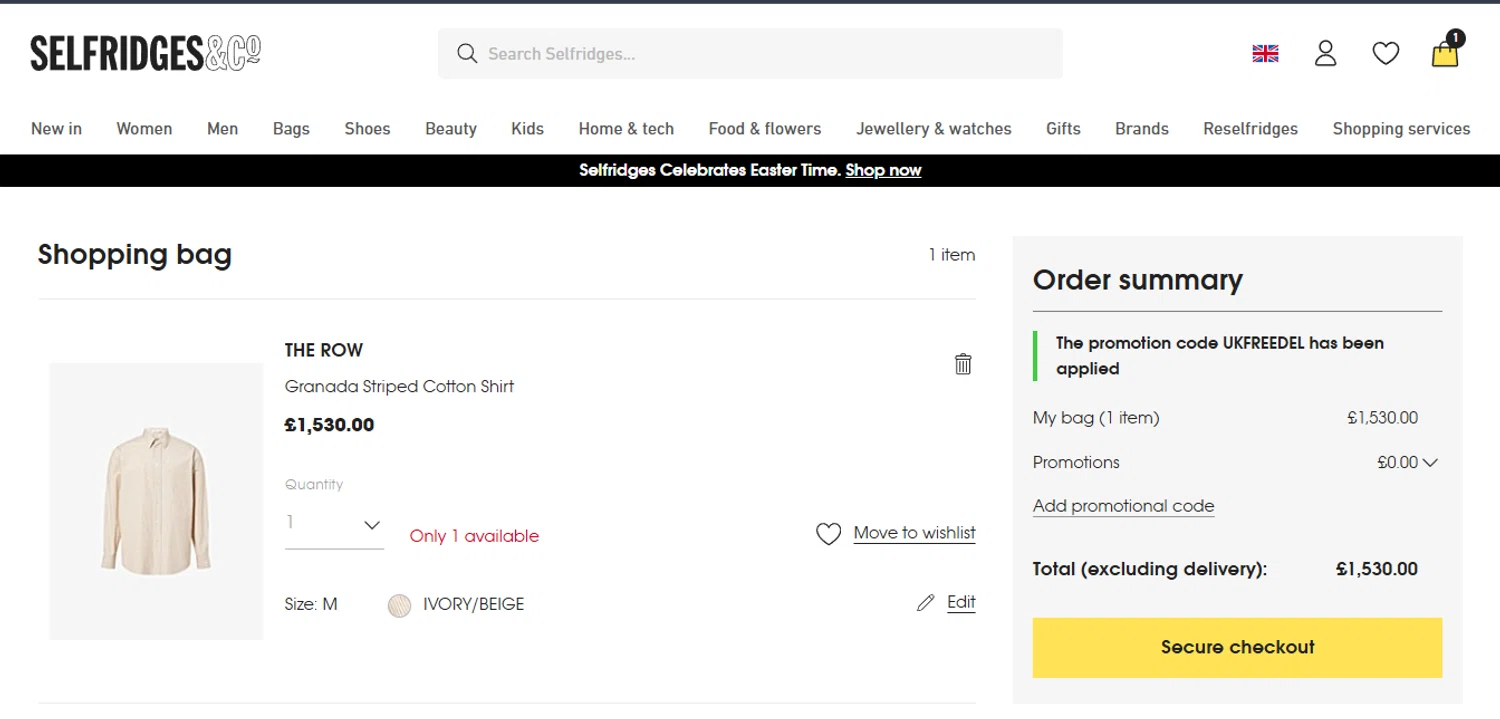Open the Women menu

pos(144,129)
